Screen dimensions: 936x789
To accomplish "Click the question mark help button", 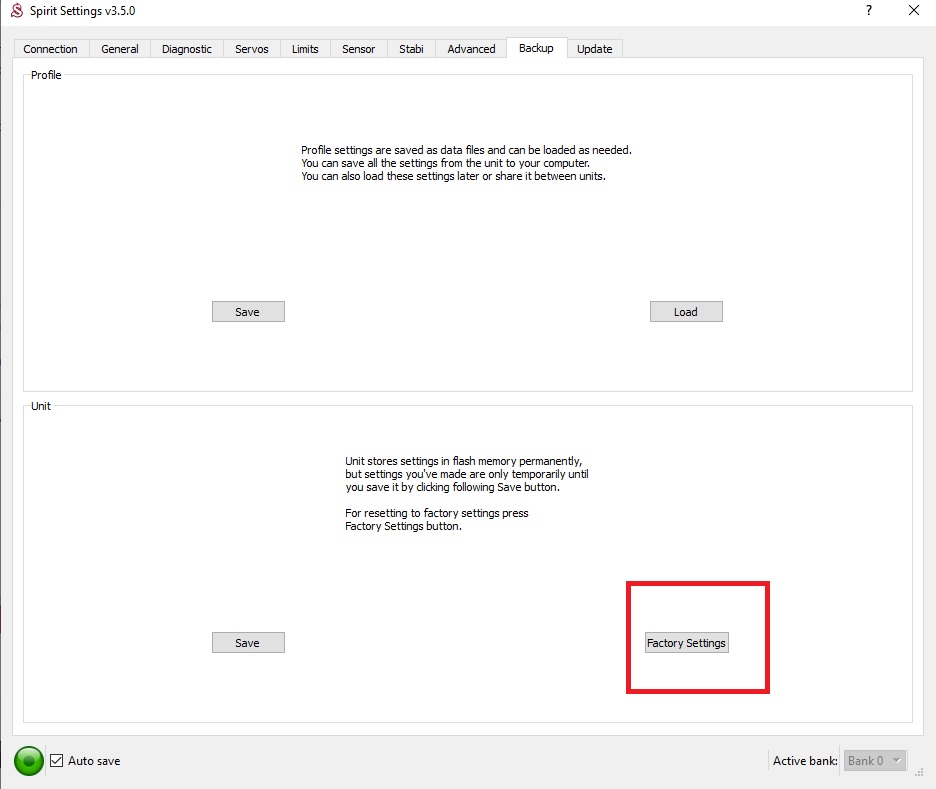I will pyautogui.click(x=869, y=11).
